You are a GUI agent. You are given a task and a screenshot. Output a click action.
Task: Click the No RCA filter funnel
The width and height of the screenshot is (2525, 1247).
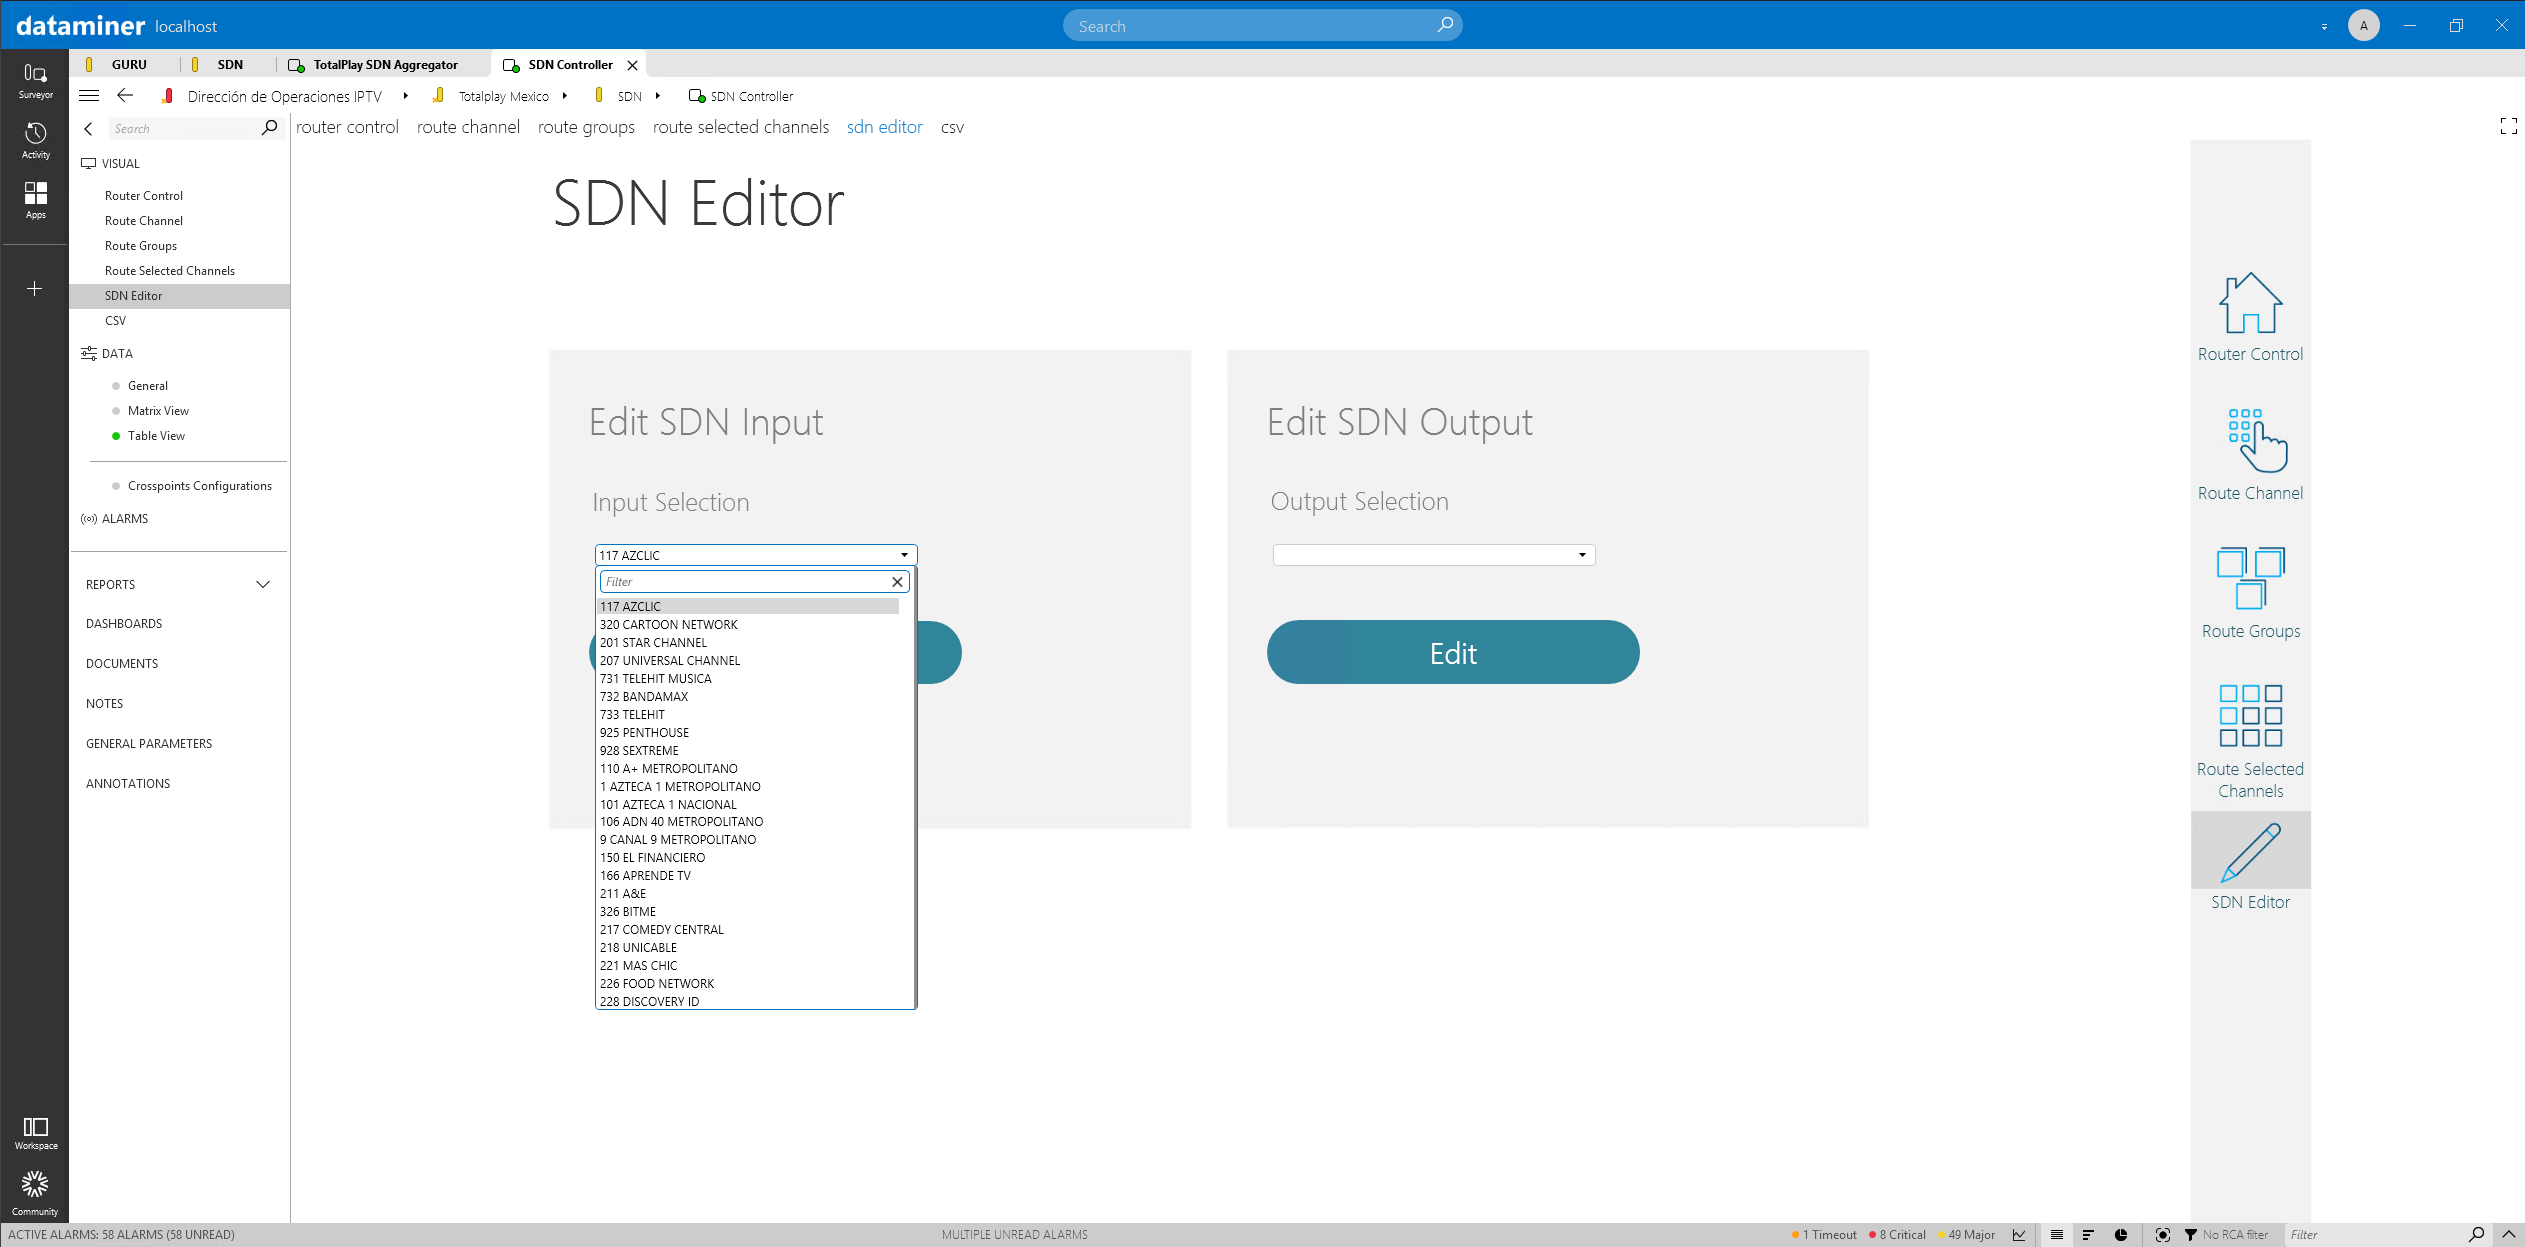click(x=2191, y=1235)
